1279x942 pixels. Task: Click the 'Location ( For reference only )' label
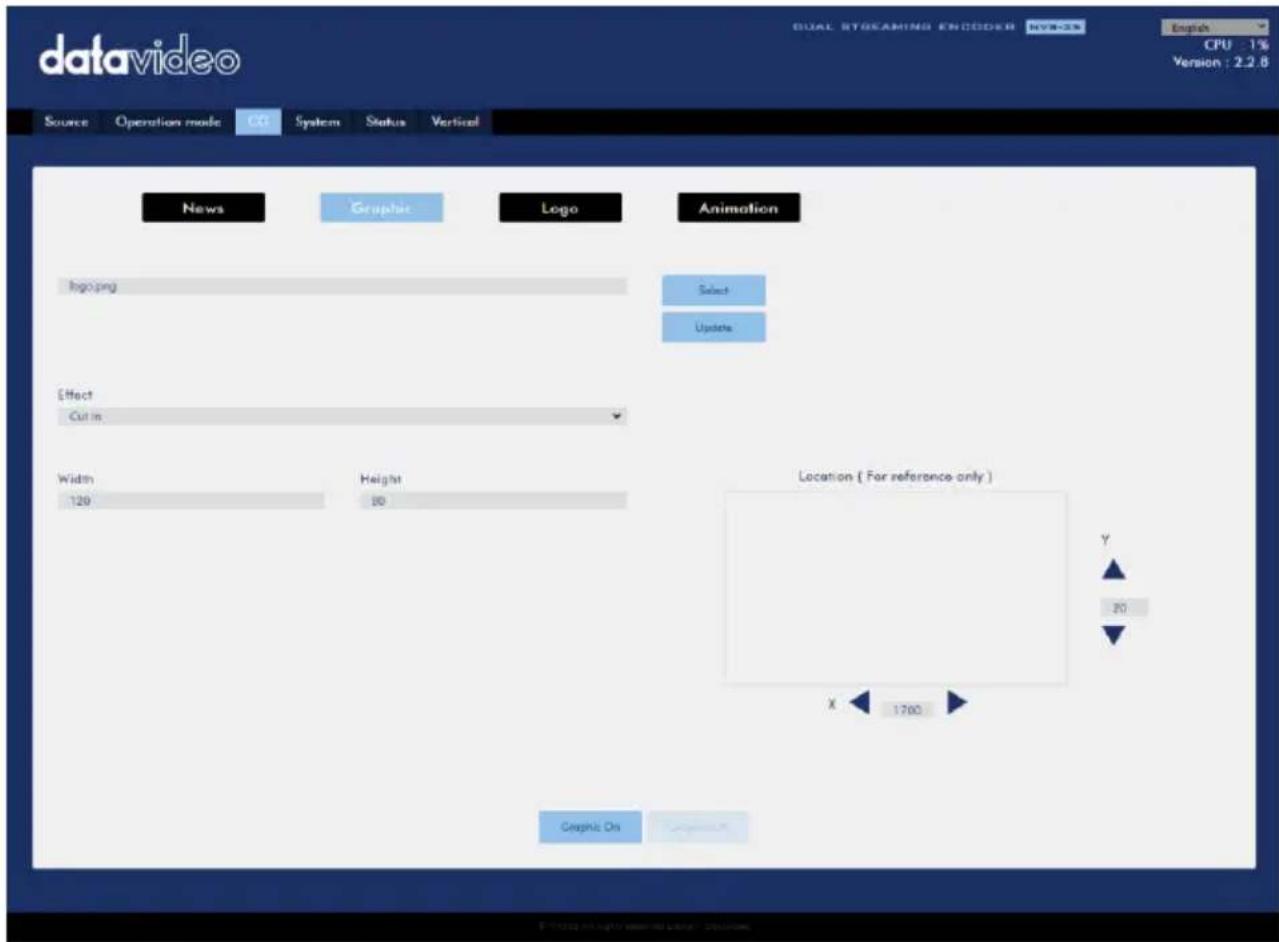[x=895, y=477]
